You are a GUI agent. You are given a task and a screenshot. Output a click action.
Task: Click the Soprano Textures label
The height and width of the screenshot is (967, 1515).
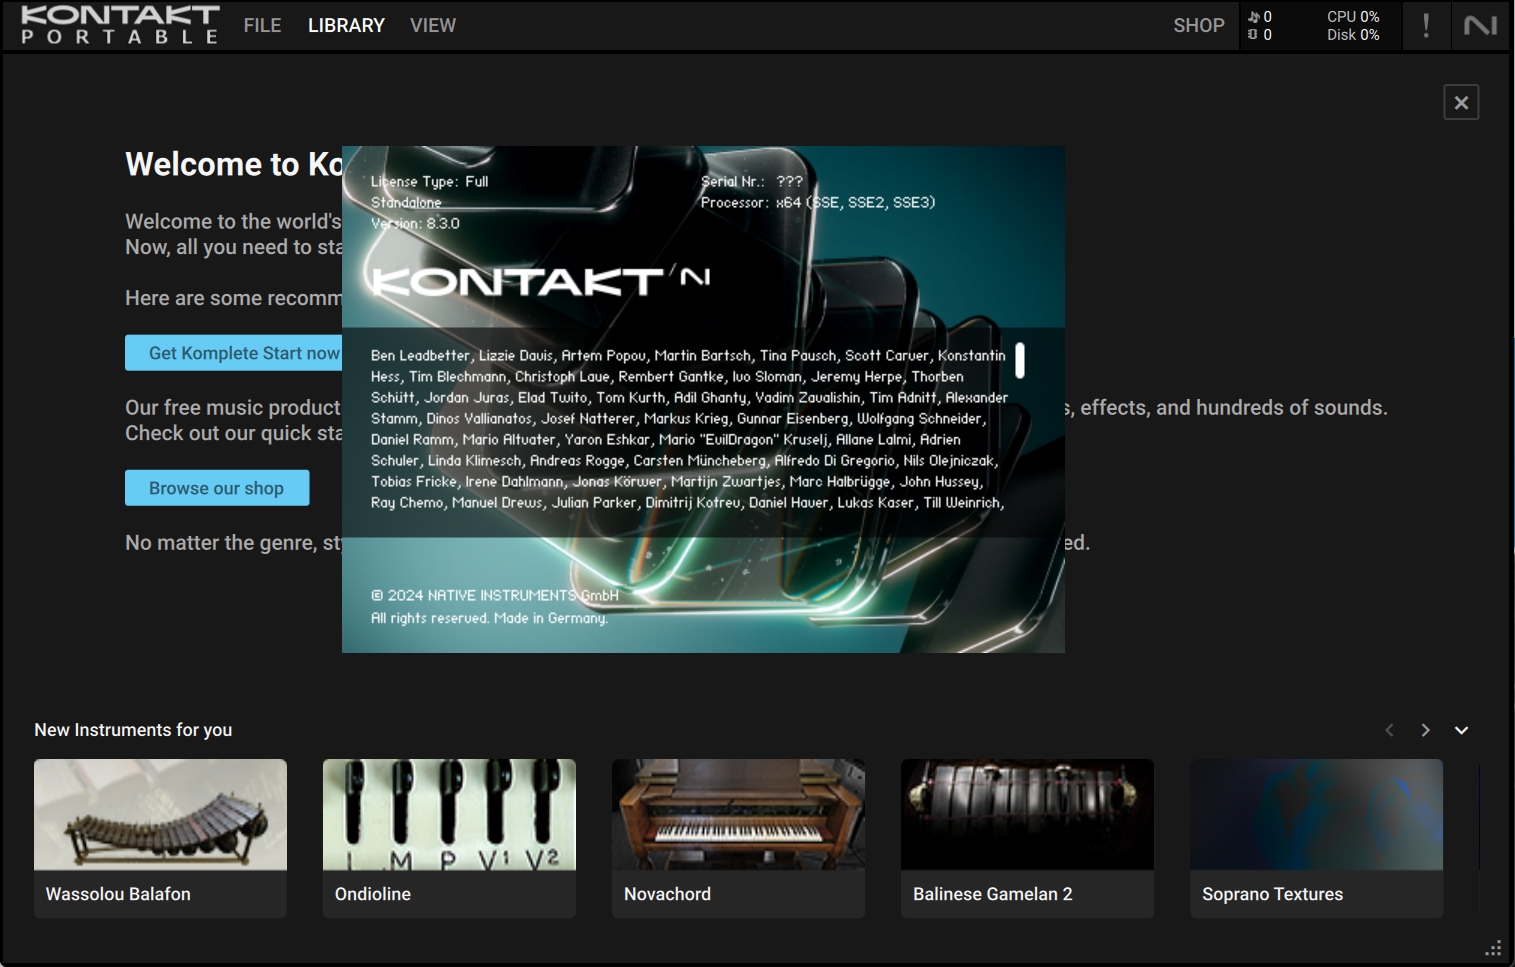(1272, 894)
